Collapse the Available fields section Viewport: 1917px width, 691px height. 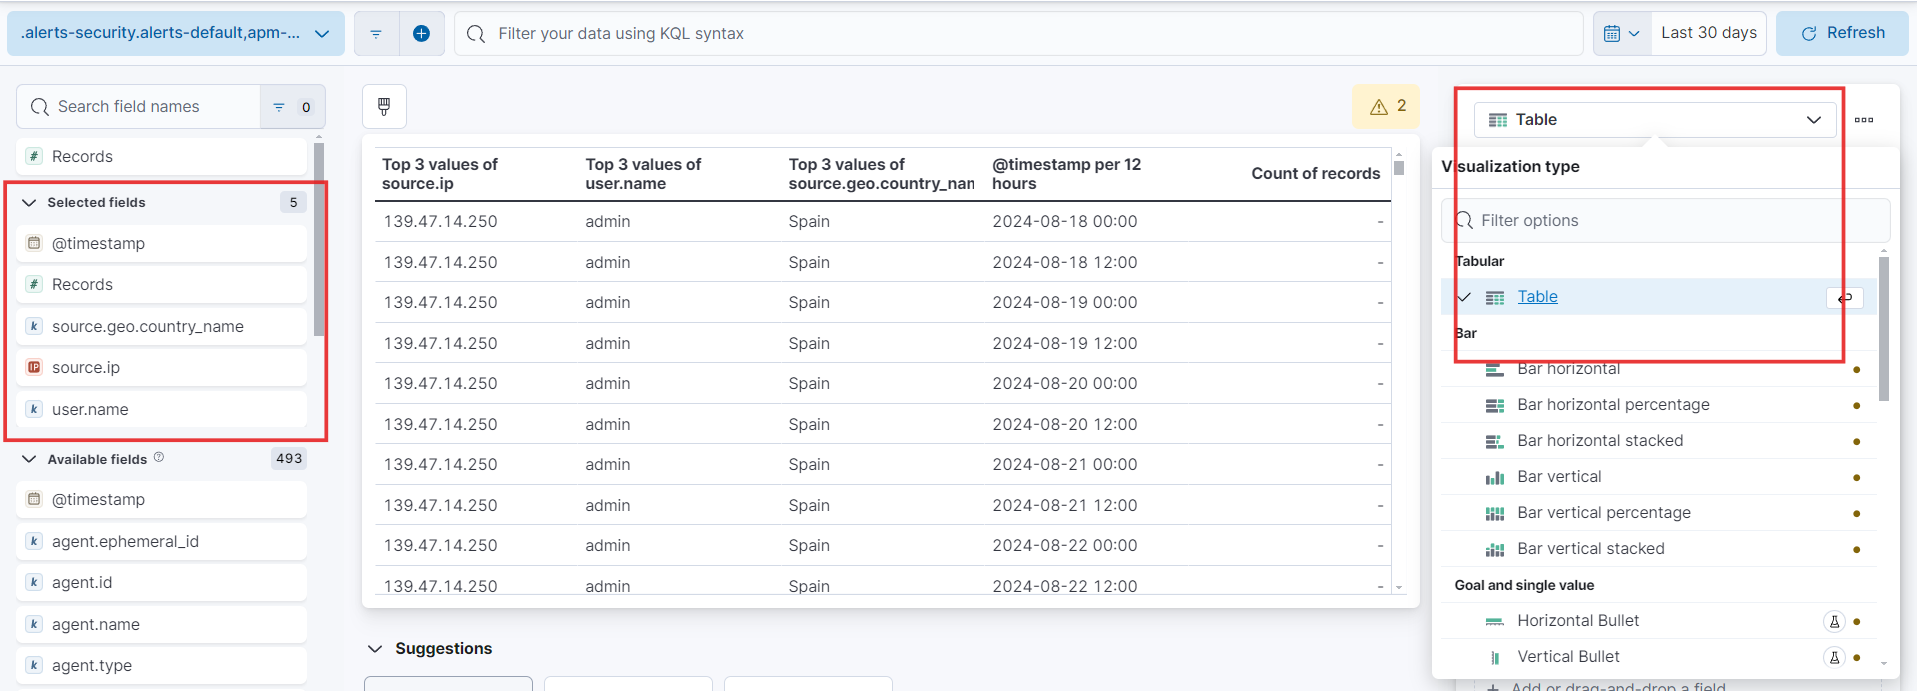[x=29, y=459]
